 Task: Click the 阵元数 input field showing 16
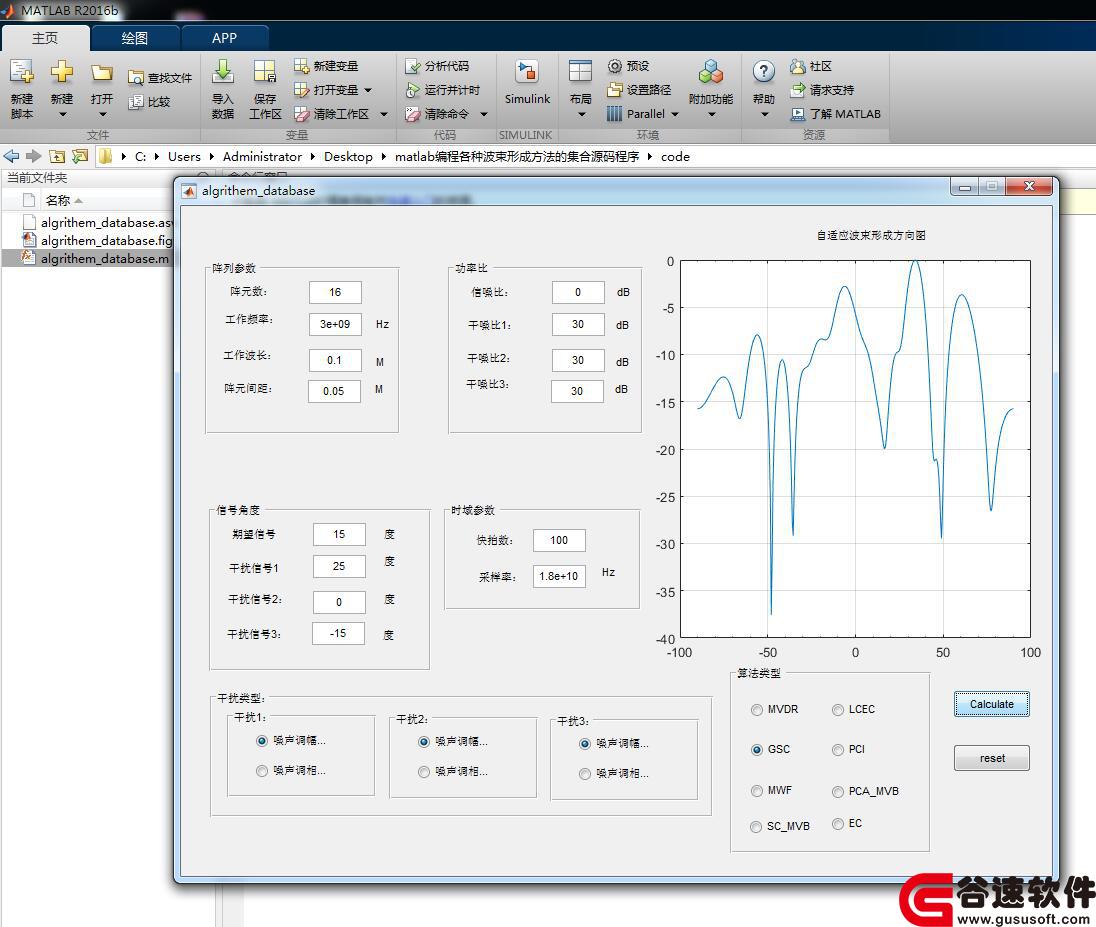pyautogui.click(x=336, y=292)
